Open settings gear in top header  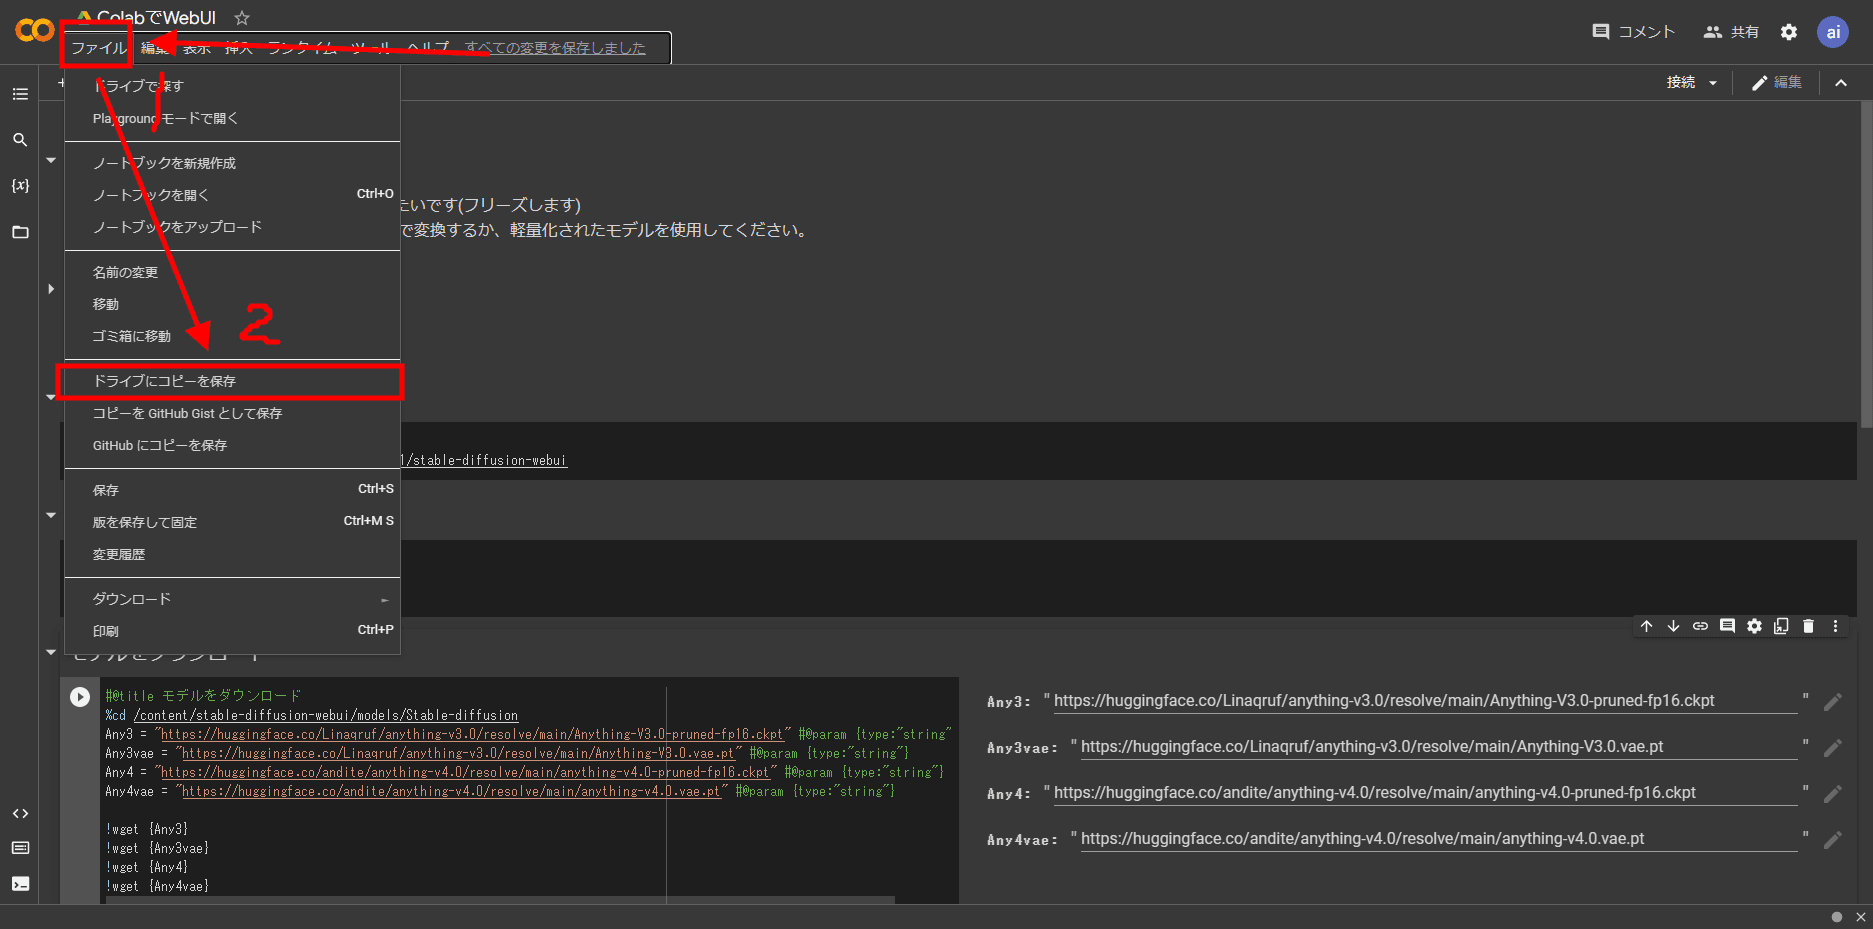(x=1789, y=32)
